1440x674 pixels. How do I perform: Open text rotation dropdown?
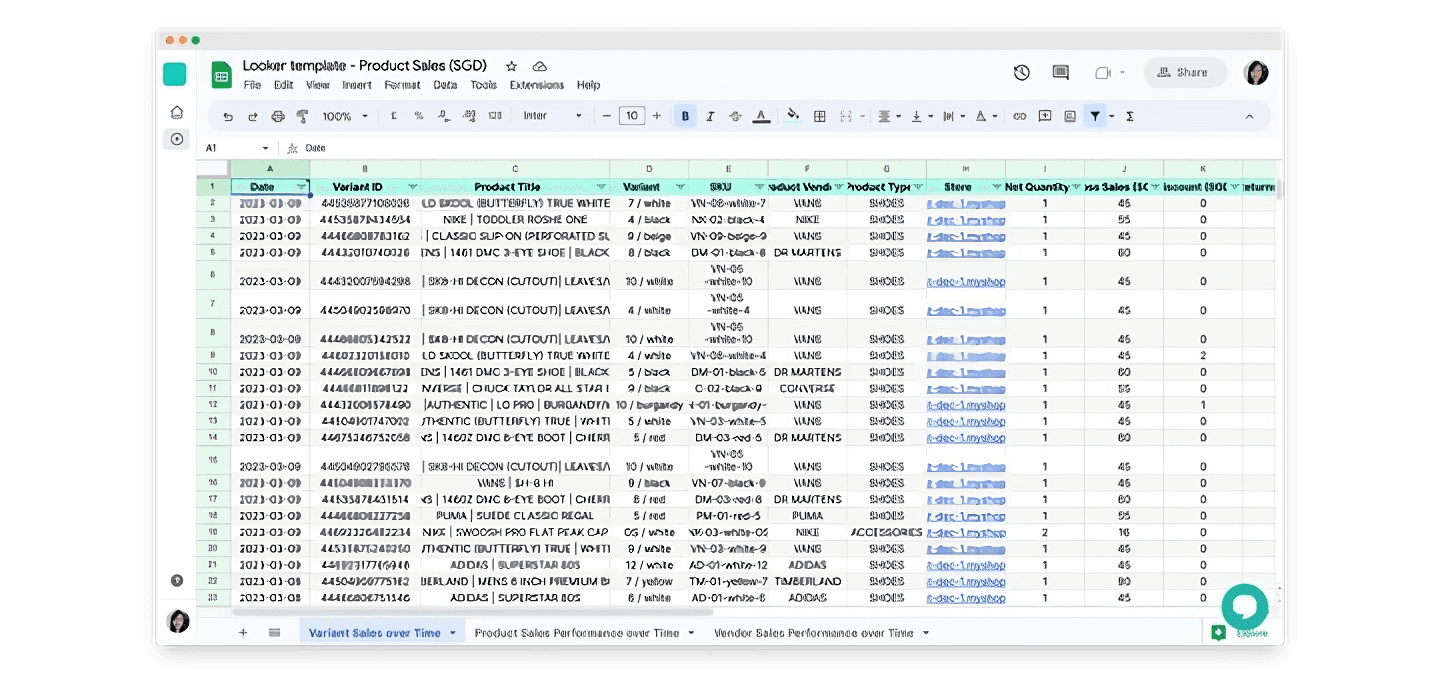(986, 116)
